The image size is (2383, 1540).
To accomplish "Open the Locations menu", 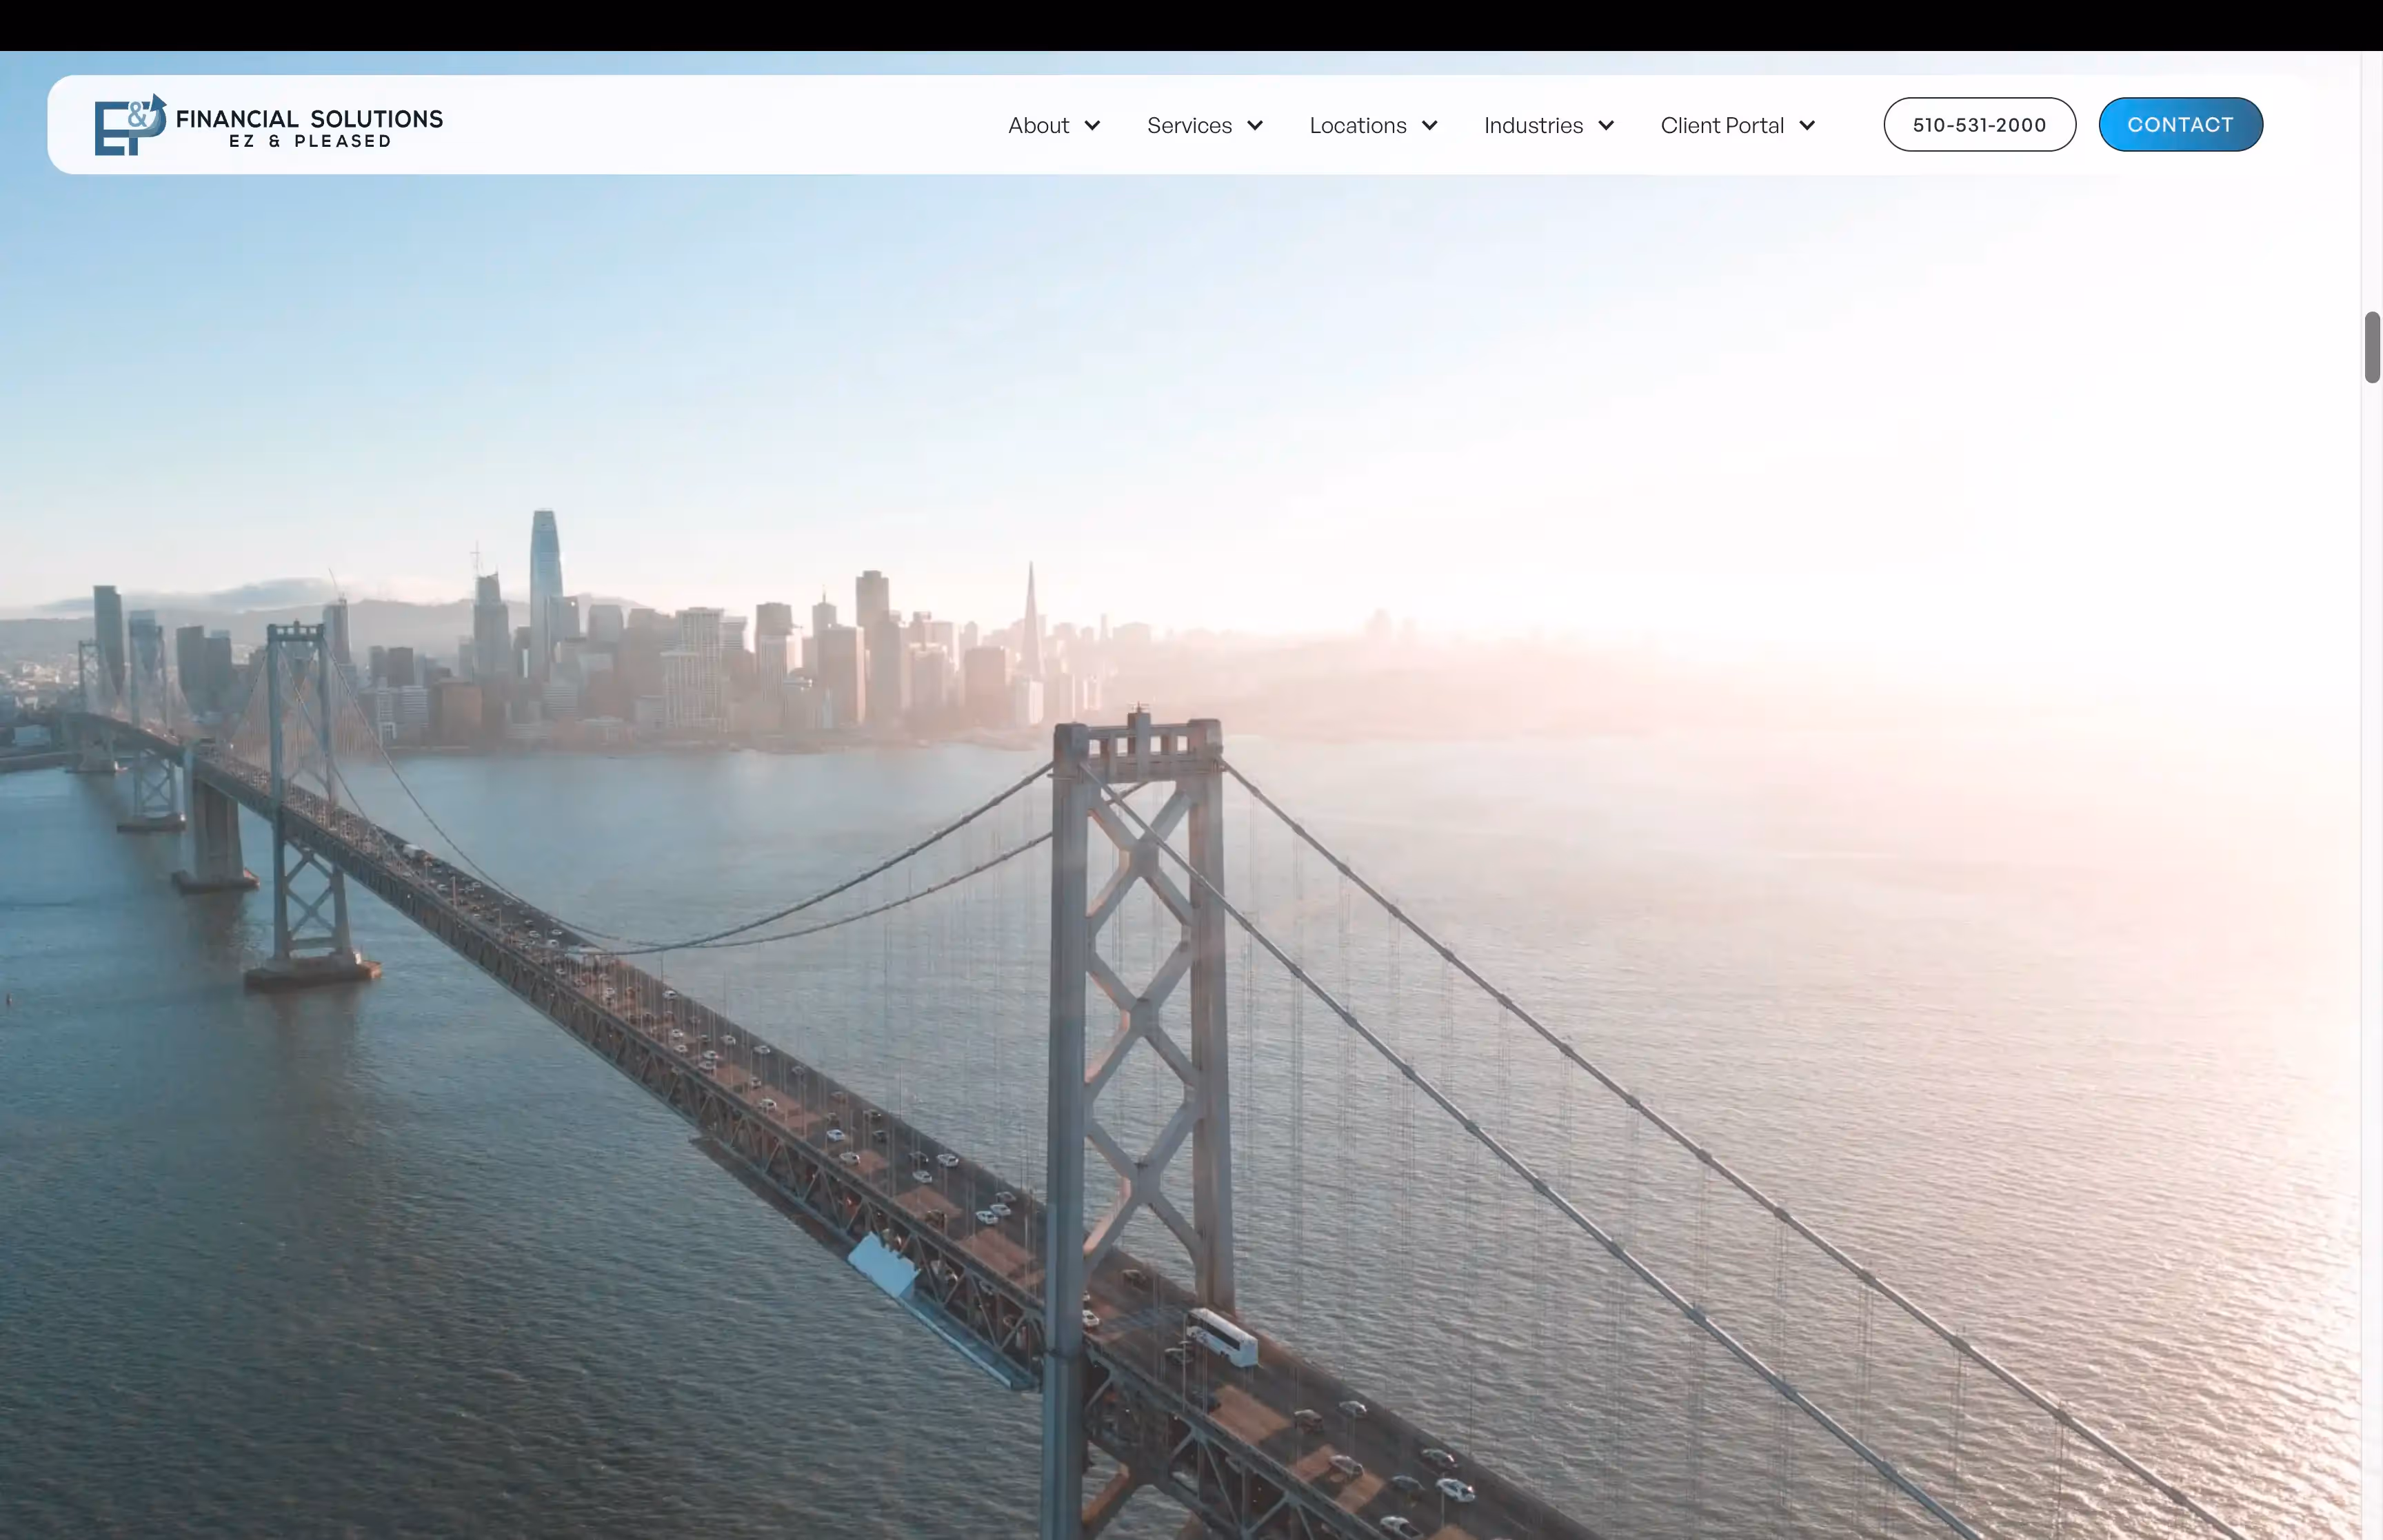I will pyautogui.click(x=1358, y=126).
